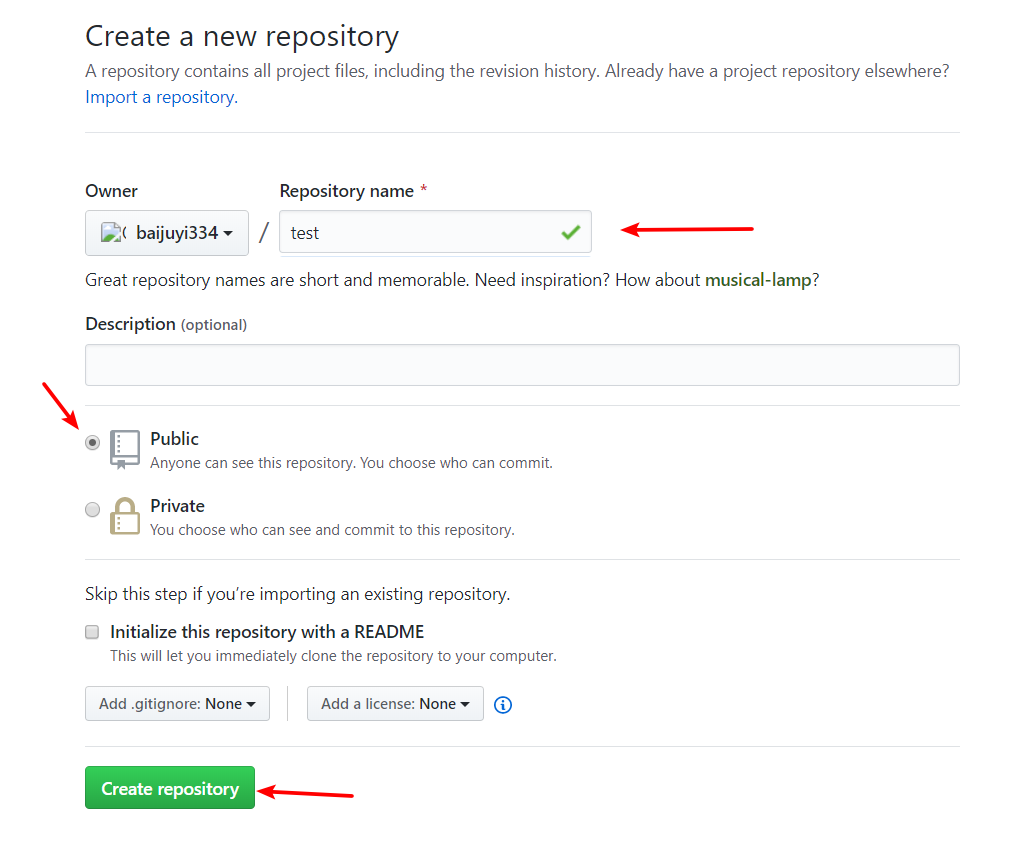1009x842 pixels.
Task: Open the Owner baijuyi334 dropdown
Action: pyautogui.click(x=167, y=233)
